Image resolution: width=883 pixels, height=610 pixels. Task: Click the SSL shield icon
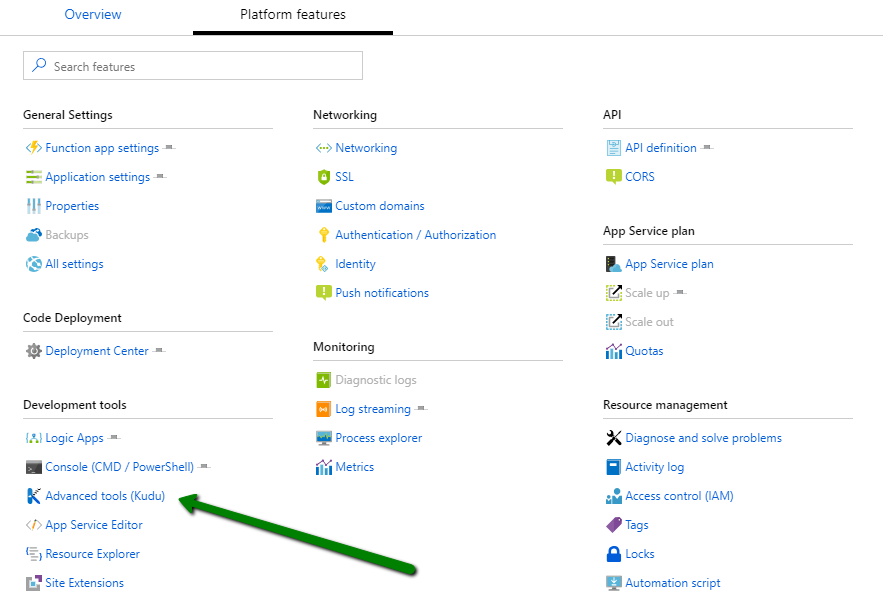pos(323,177)
